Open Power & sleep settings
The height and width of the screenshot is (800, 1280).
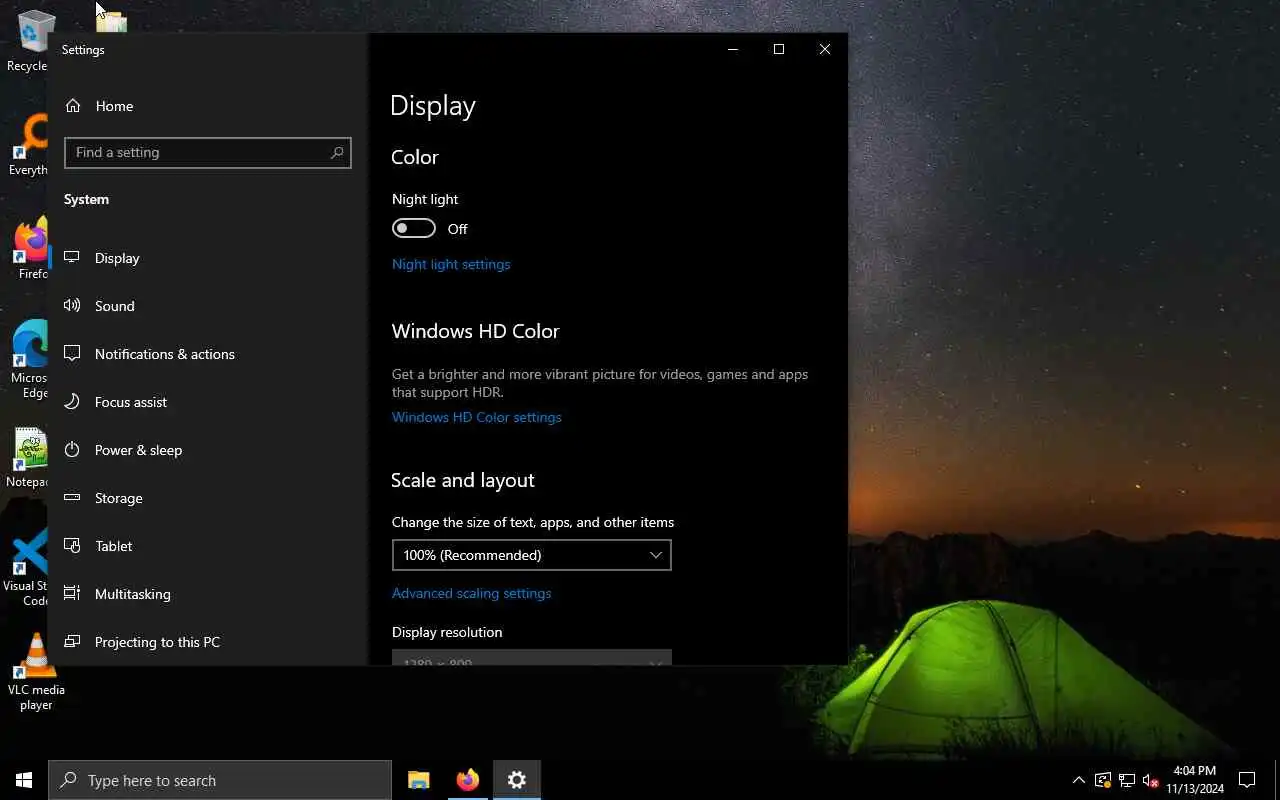(208, 450)
